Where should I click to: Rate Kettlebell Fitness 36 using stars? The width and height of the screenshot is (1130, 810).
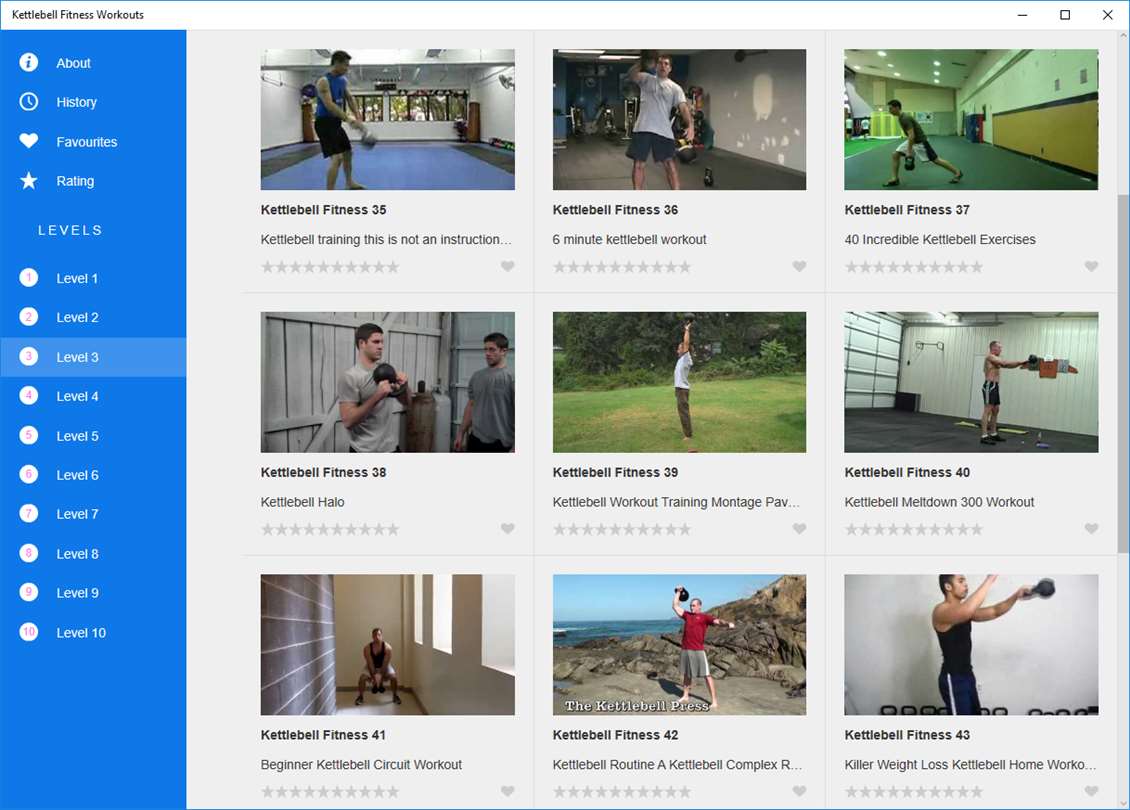[x=622, y=267]
